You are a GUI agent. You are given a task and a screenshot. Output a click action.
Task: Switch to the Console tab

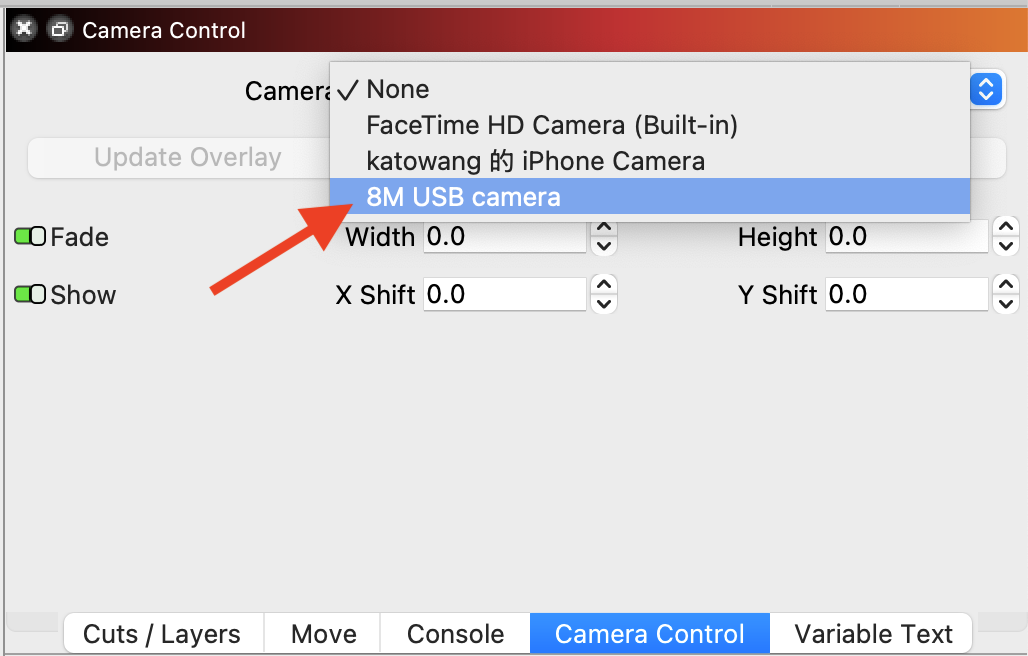[456, 634]
